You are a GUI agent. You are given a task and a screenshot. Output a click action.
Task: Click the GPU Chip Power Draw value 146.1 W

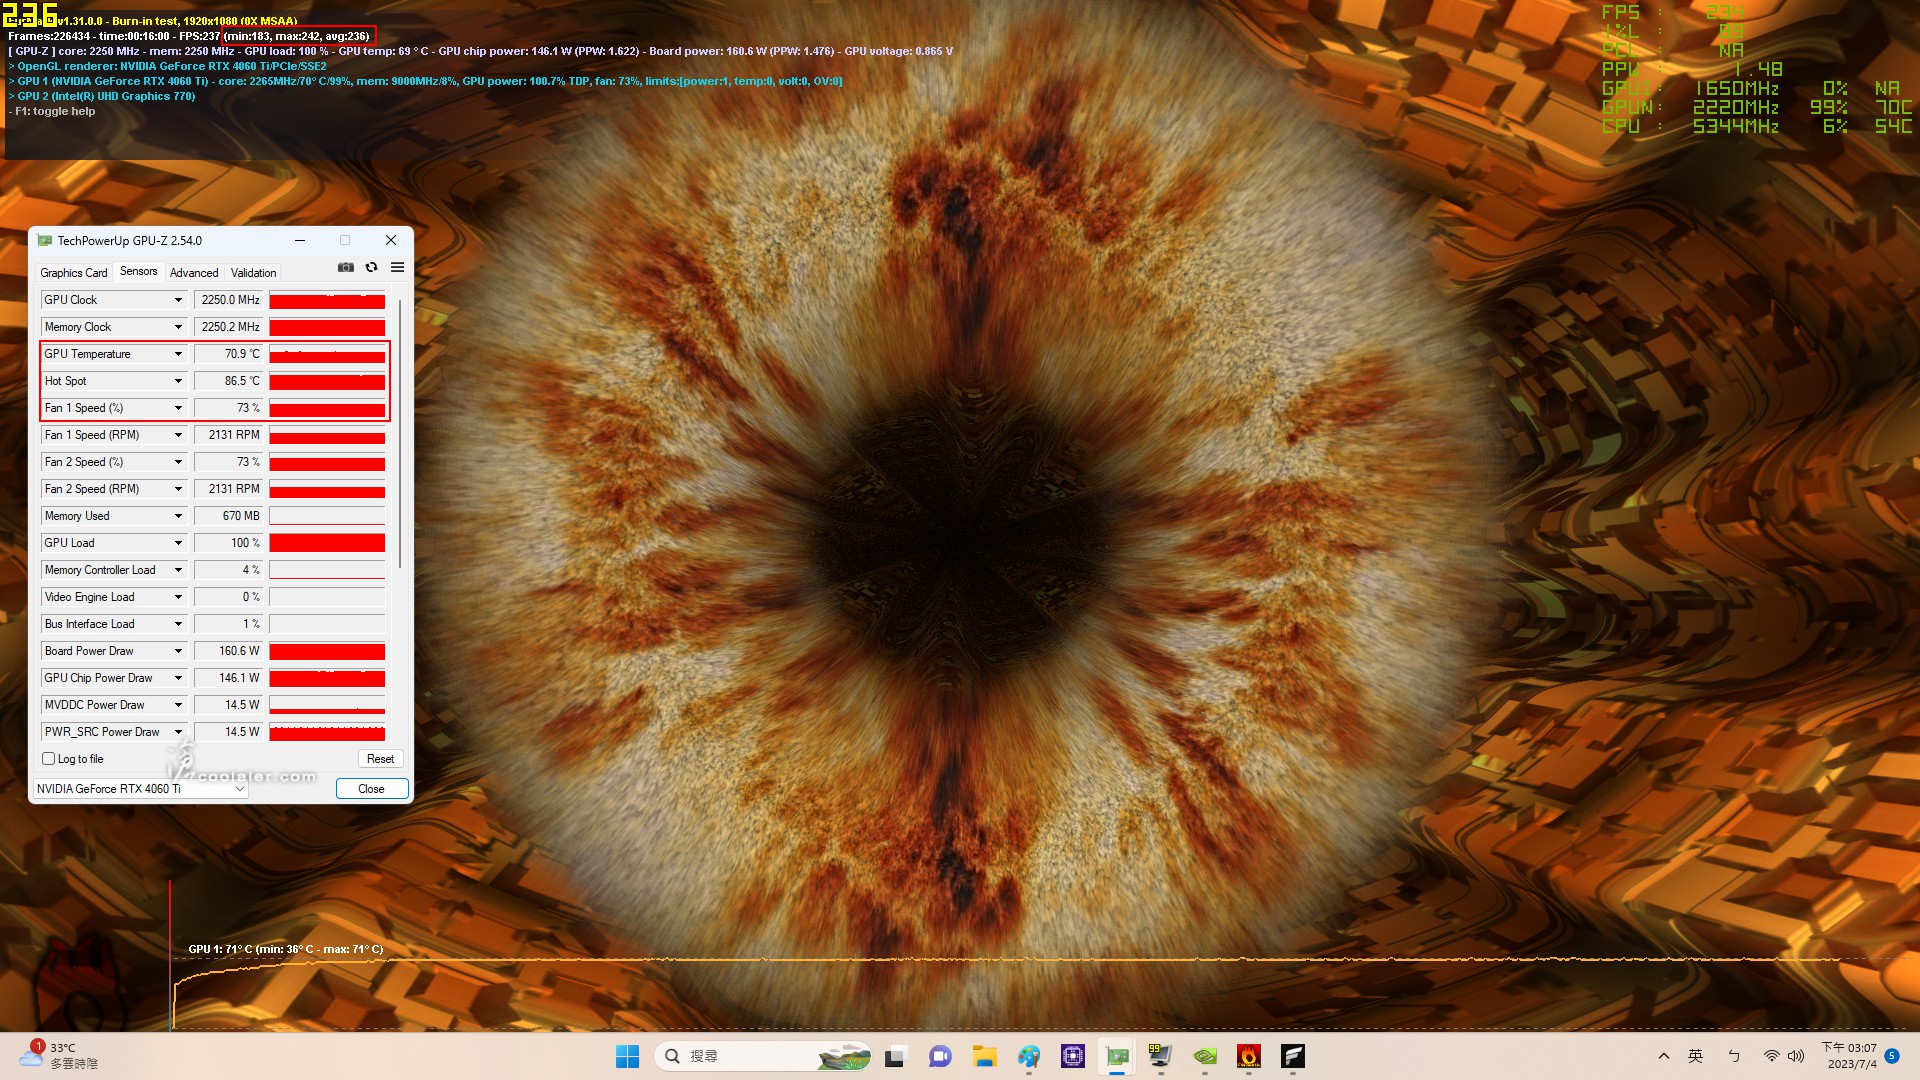click(228, 678)
